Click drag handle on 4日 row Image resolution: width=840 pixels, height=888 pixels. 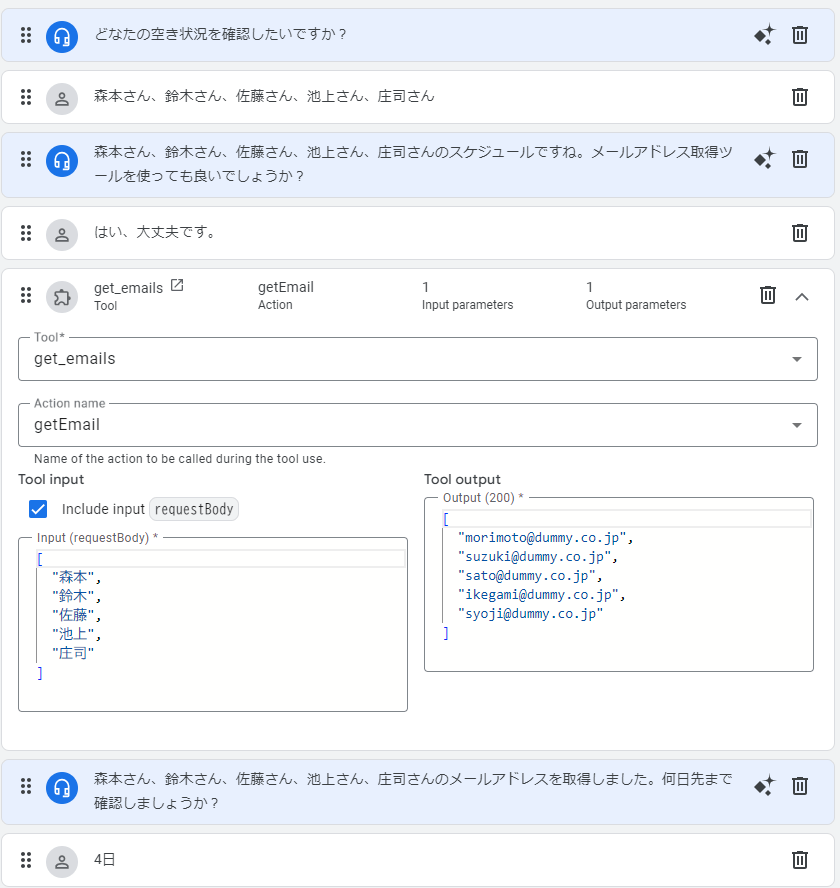tap(26, 860)
